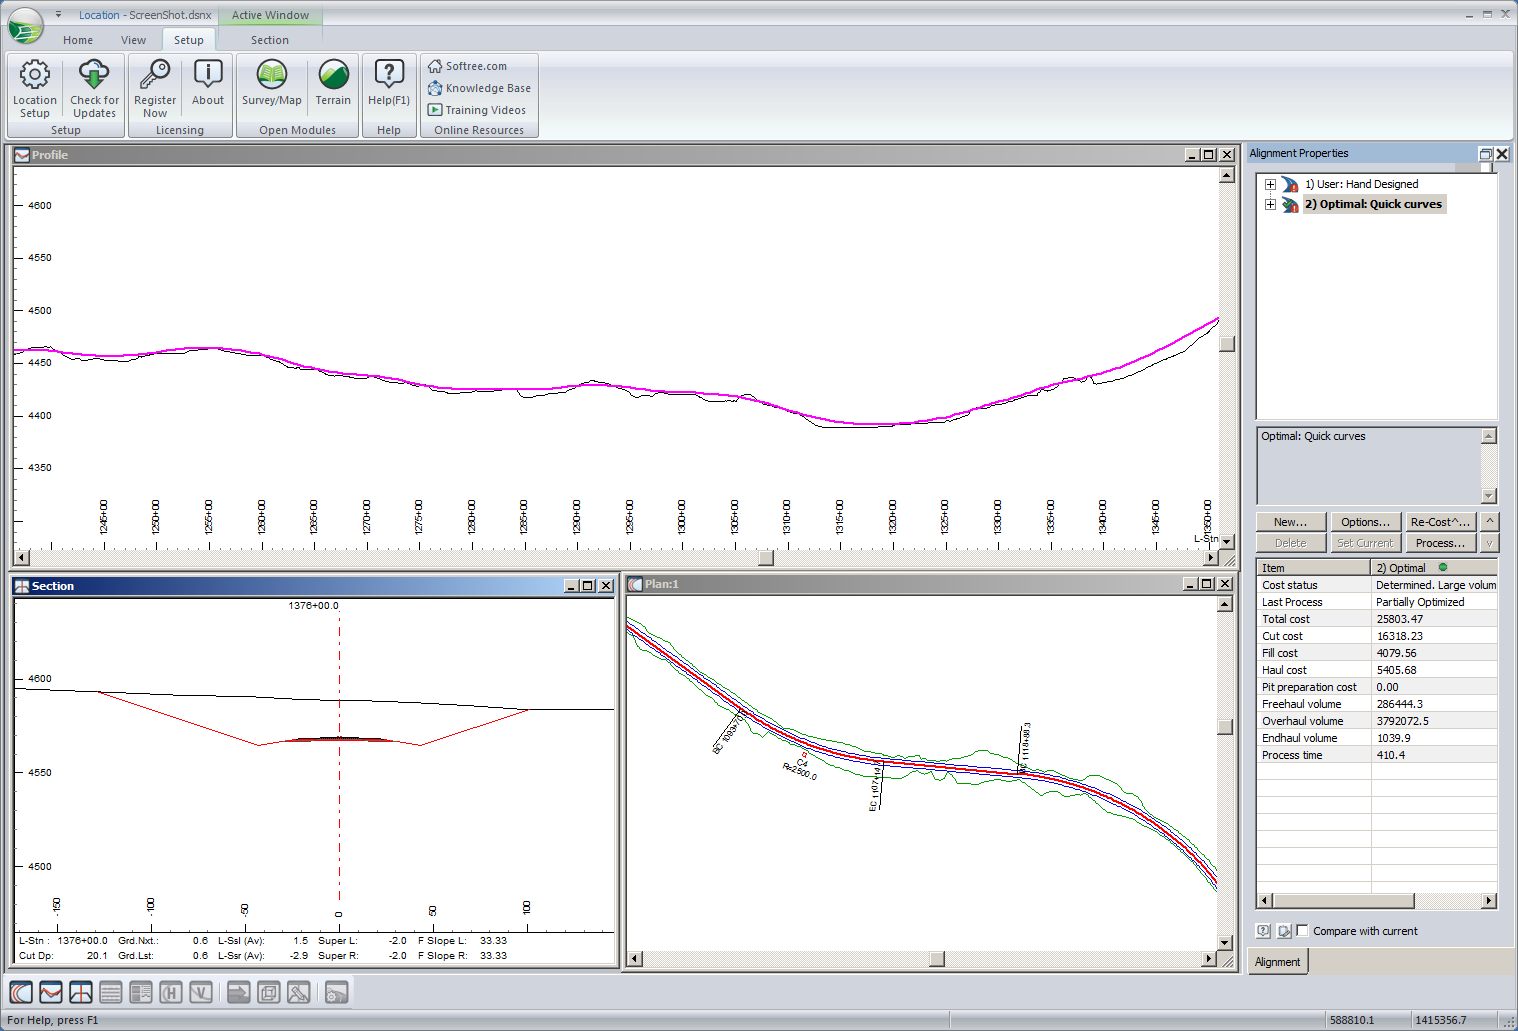The image size is (1518, 1031).
Task: Click the Register Now key icon
Action: pos(155,88)
